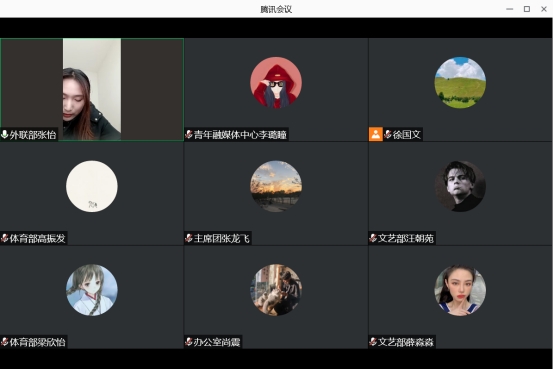The width and height of the screenshot is (554, 369).
Task: Click orange host icon next to 徐国文
Action: click(376, 134)
